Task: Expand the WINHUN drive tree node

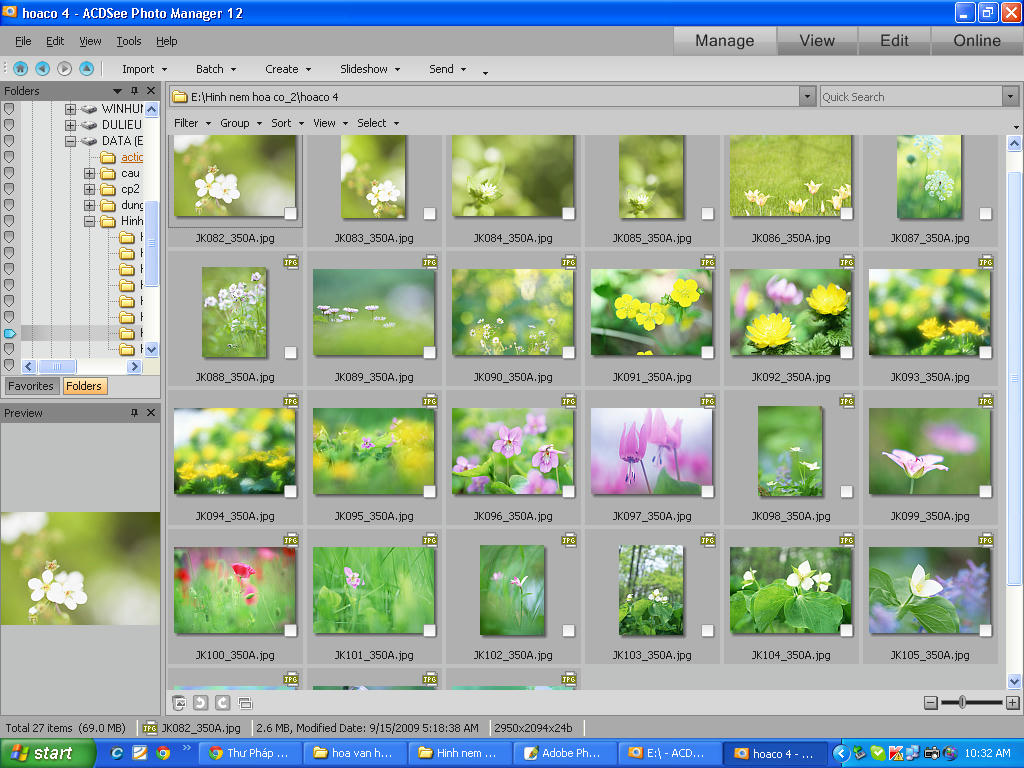Action: pos(70,108)
